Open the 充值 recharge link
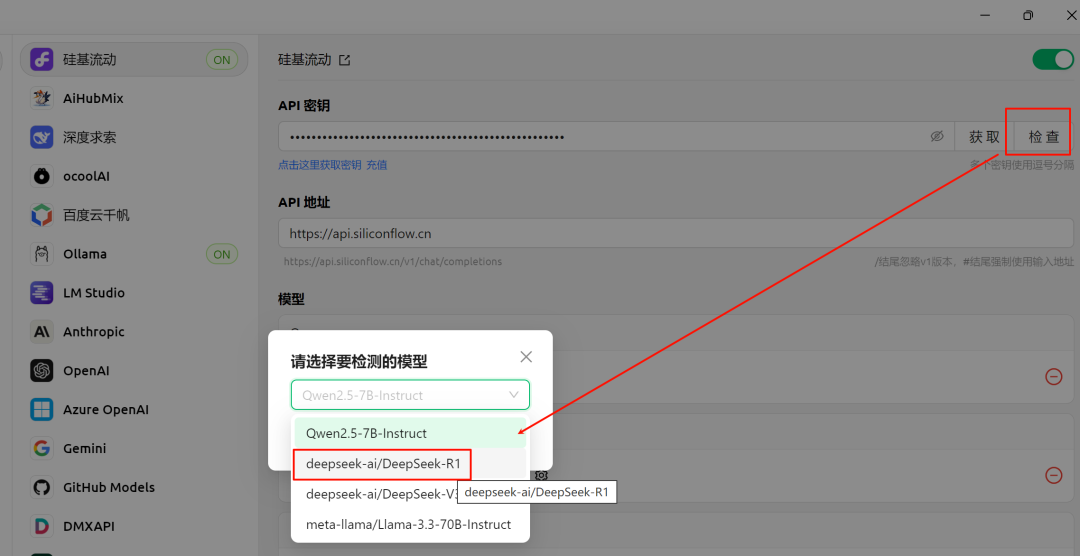1080x556 pixels. (376, 165)
